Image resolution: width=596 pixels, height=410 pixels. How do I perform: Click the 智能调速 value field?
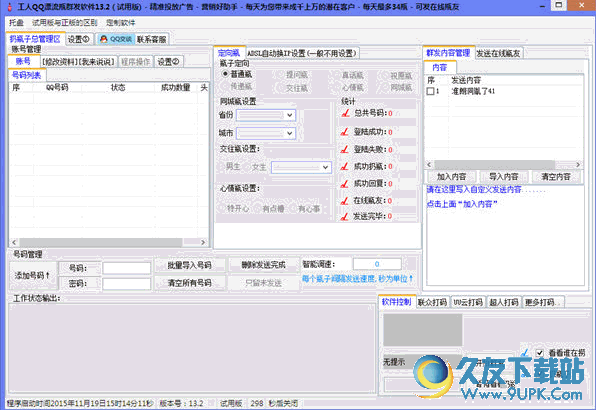377,264
